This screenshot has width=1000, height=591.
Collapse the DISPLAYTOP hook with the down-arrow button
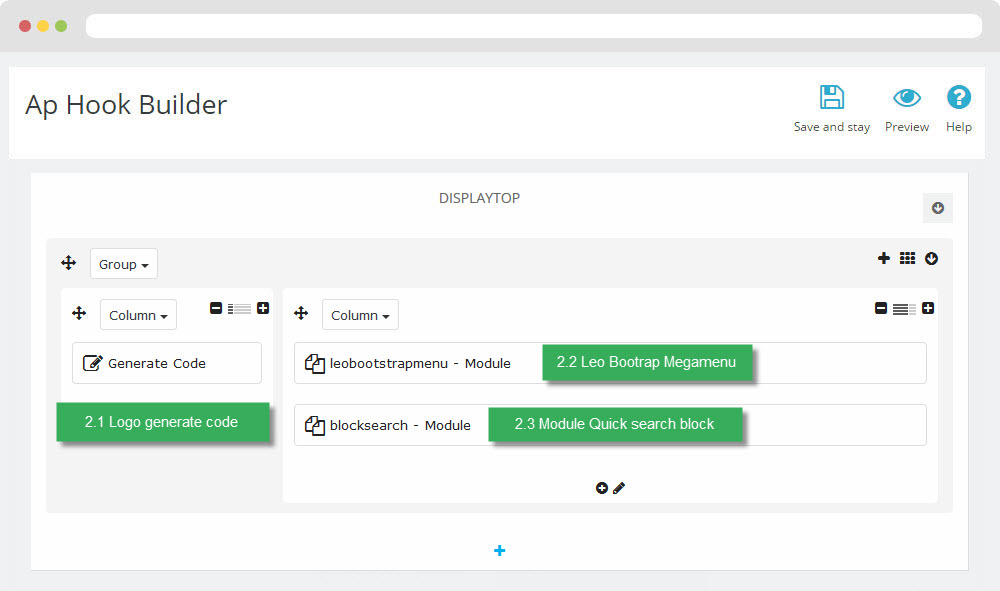point(938,208)
